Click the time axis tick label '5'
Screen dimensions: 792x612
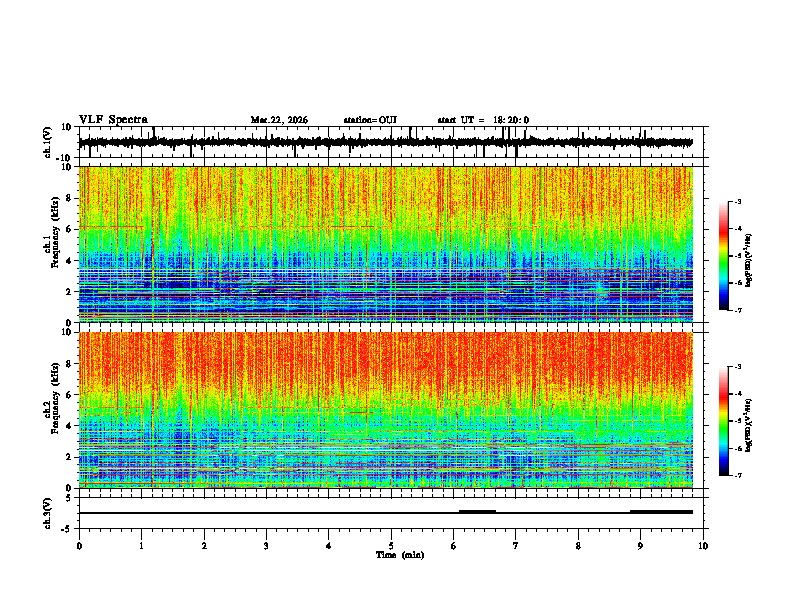tap(391, 546)
